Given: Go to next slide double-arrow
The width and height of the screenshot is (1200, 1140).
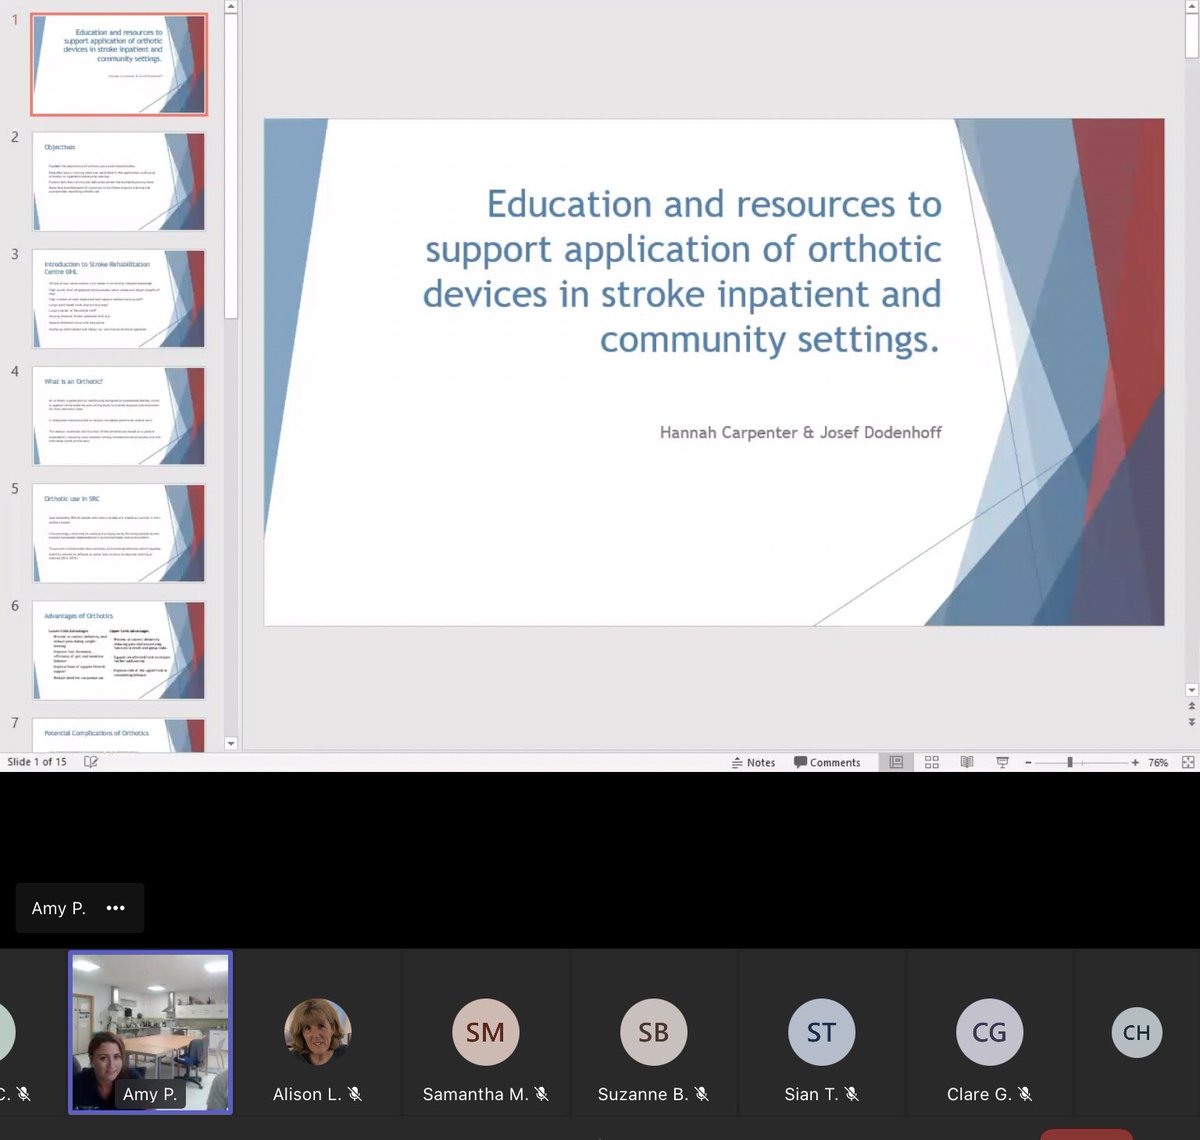Looking at the screenshot, I should pyautogui.click(x=1191, y=722).
